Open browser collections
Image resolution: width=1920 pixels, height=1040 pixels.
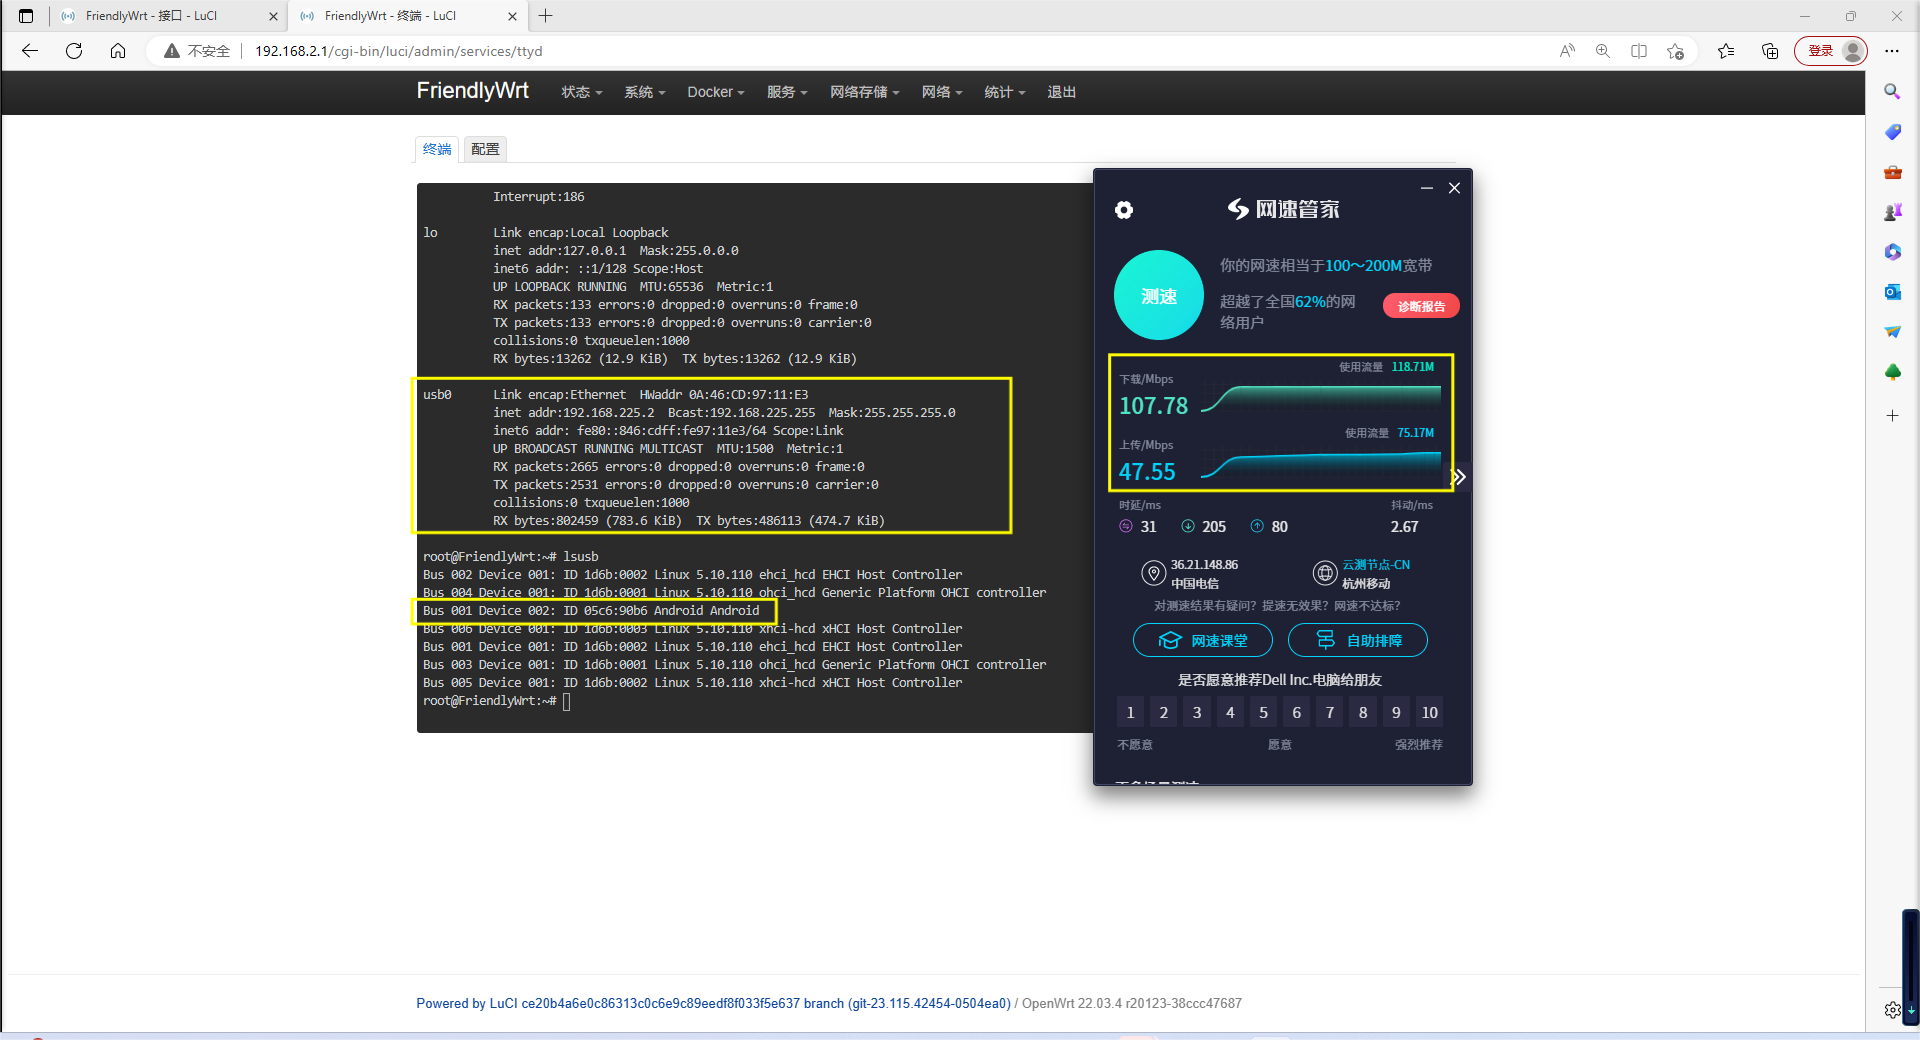pyautogui.click(x=1770, y=51)
